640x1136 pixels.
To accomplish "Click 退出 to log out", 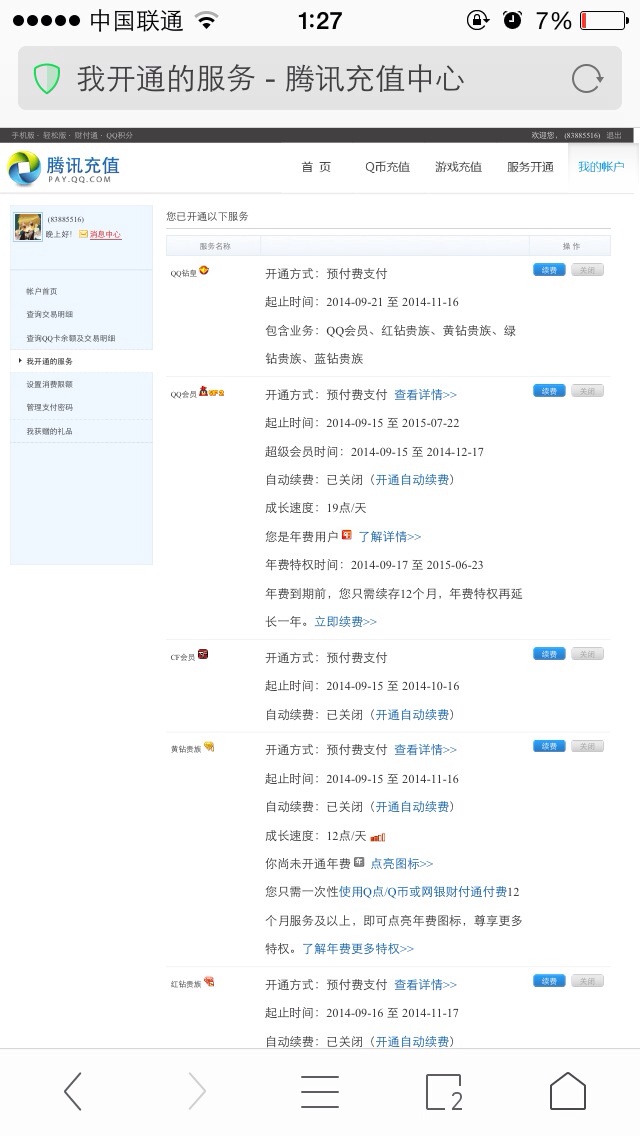I will [x=613, y=135].
